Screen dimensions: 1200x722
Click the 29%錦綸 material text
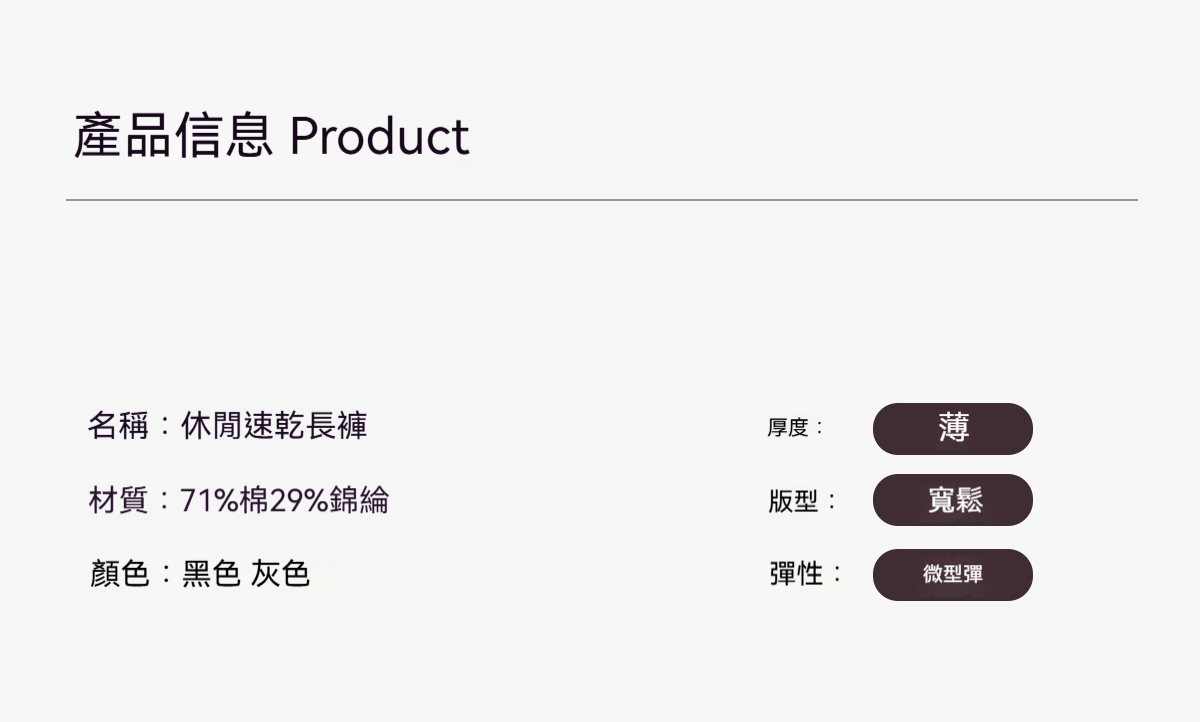coord(329,500)
